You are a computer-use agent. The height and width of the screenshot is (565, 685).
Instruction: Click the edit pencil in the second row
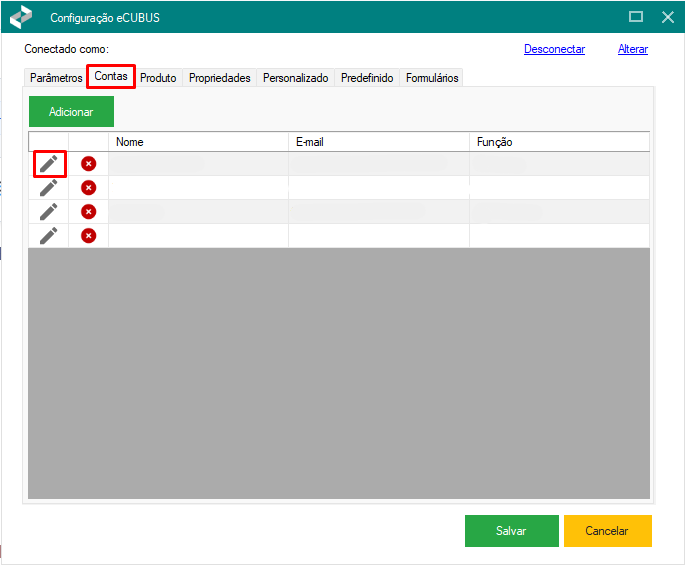coord(48,187)
